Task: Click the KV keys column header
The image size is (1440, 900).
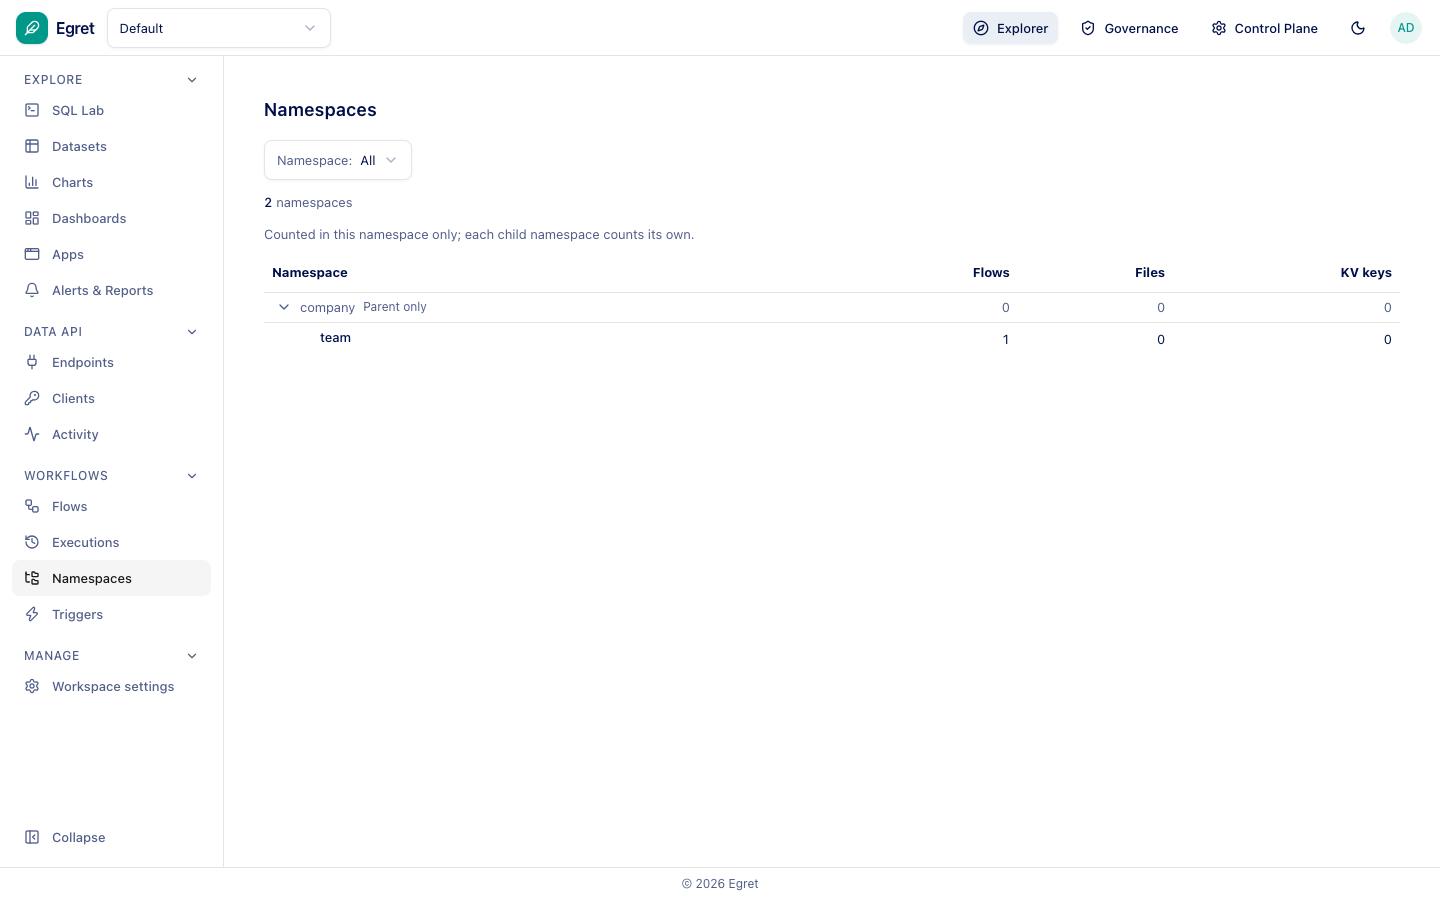Action: pyautogui.click(x=1366, y=273)
